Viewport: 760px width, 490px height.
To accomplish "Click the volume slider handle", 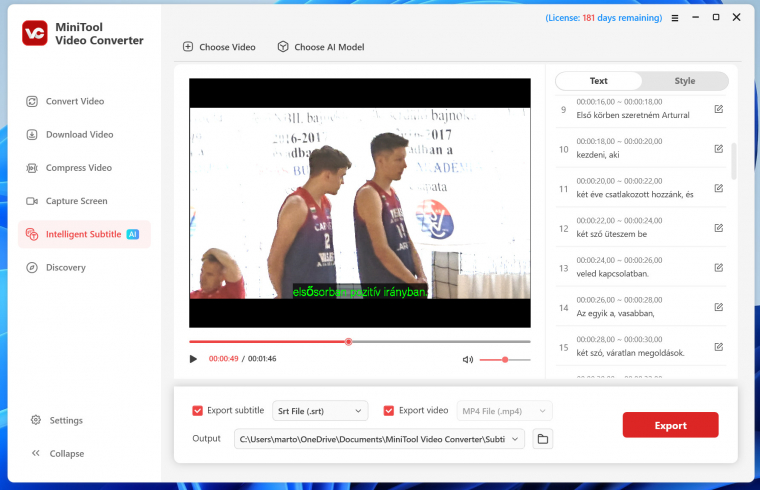I will [x=505, y=359].
